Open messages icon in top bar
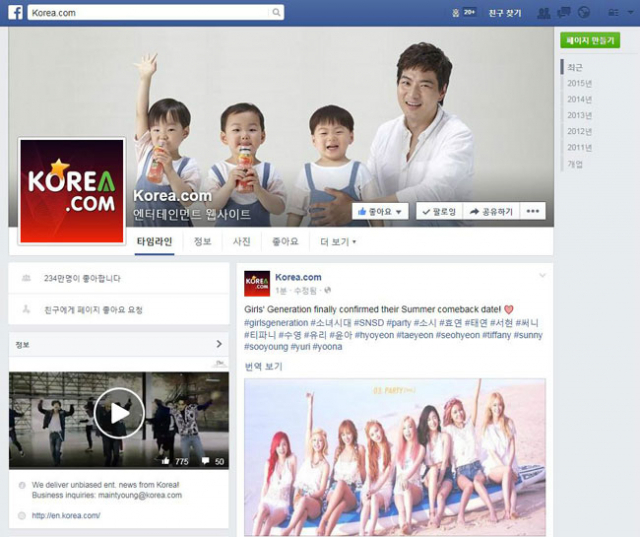 (x=564, y=13)
